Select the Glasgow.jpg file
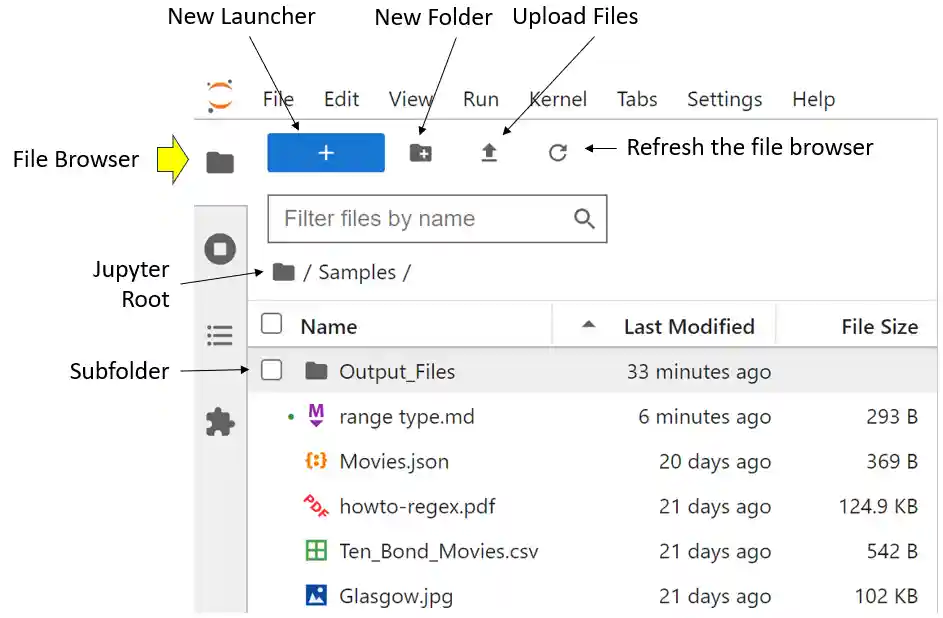The height and width of the screenshot is (618, 943). [x=394, y=596]
